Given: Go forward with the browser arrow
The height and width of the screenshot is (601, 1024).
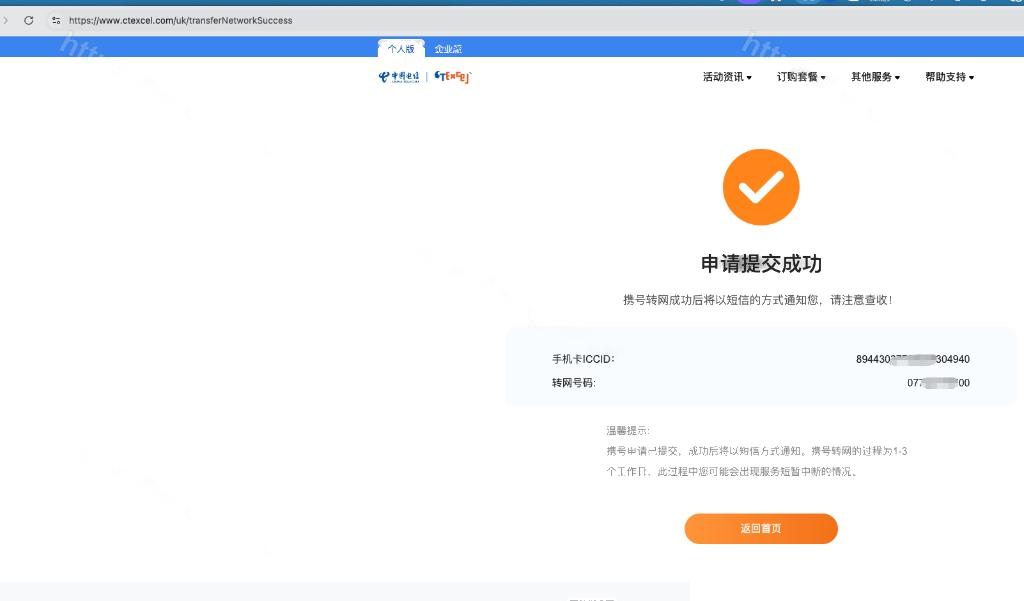Looking at the screenshot, I should click(6, 20).
